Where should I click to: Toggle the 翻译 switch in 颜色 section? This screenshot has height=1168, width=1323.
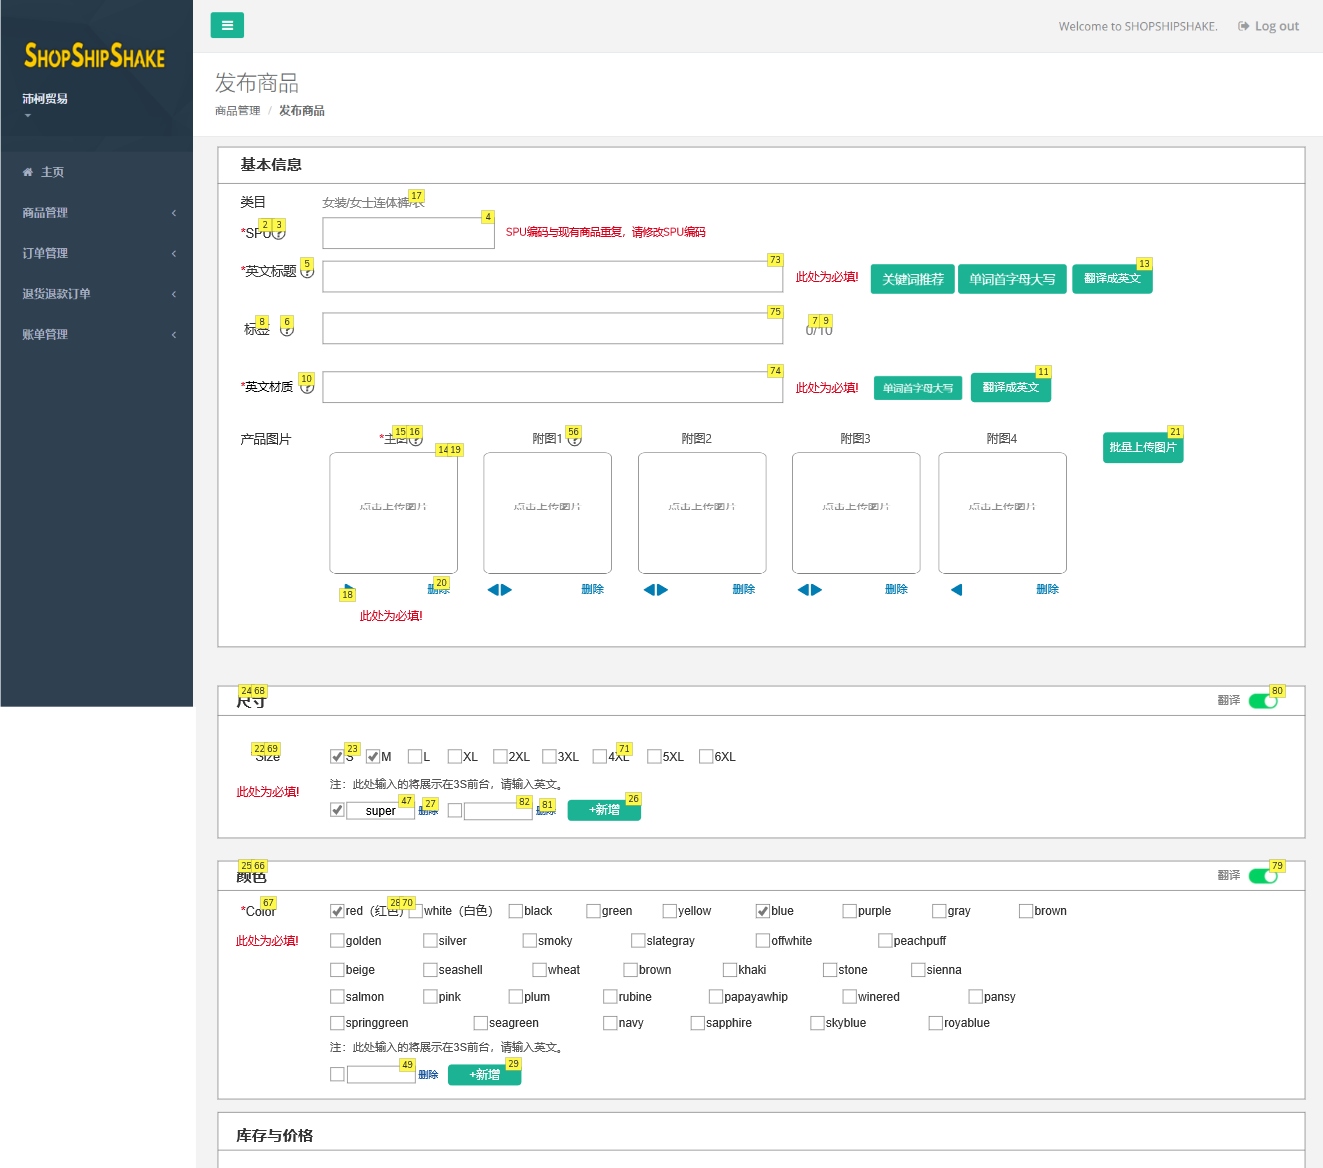coord(1263,876)
